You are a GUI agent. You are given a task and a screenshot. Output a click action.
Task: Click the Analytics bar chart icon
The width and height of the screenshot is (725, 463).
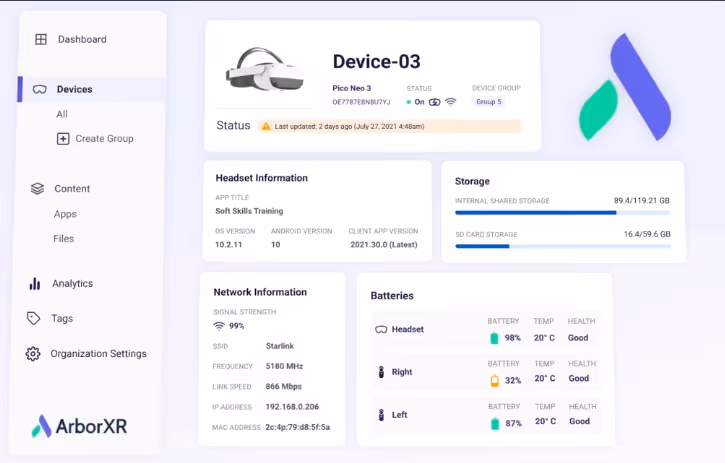tap(35, 284)
